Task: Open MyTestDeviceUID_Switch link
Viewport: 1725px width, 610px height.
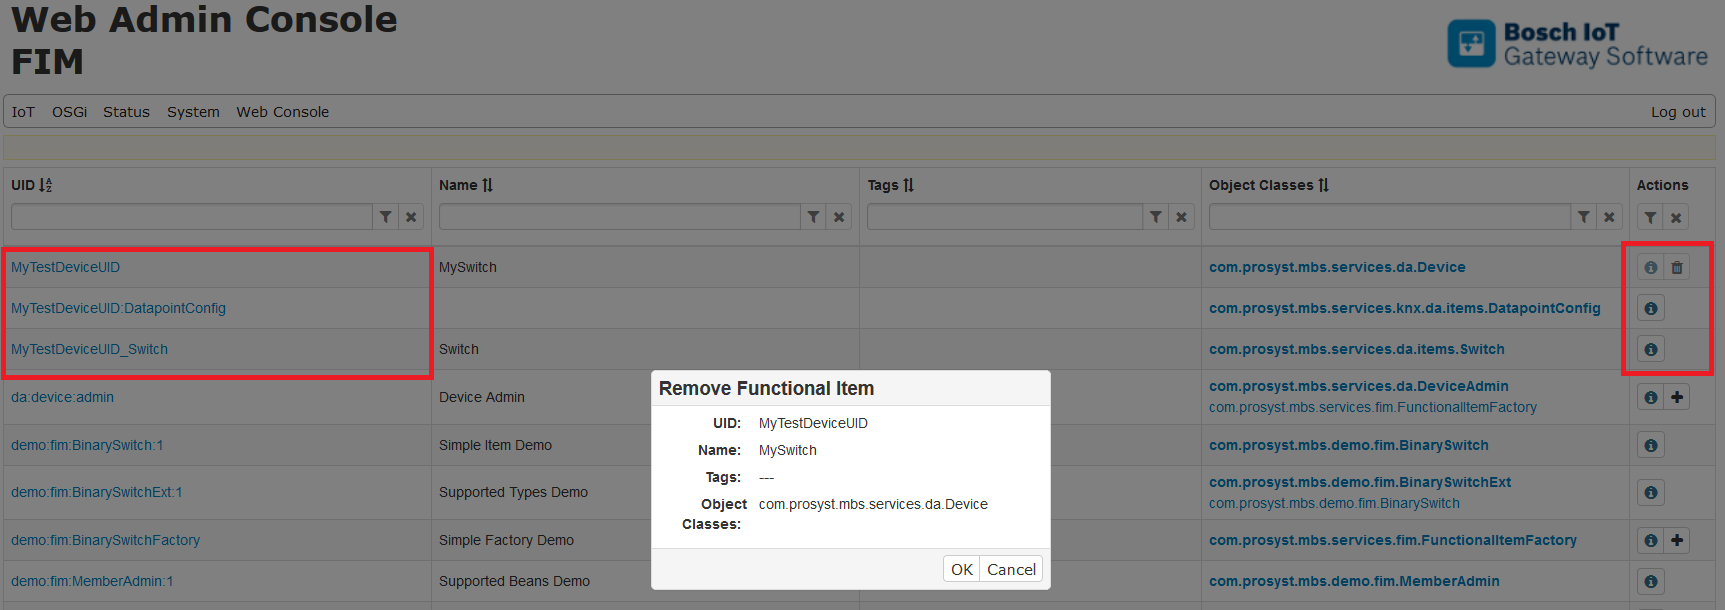Action: (89, 349)
